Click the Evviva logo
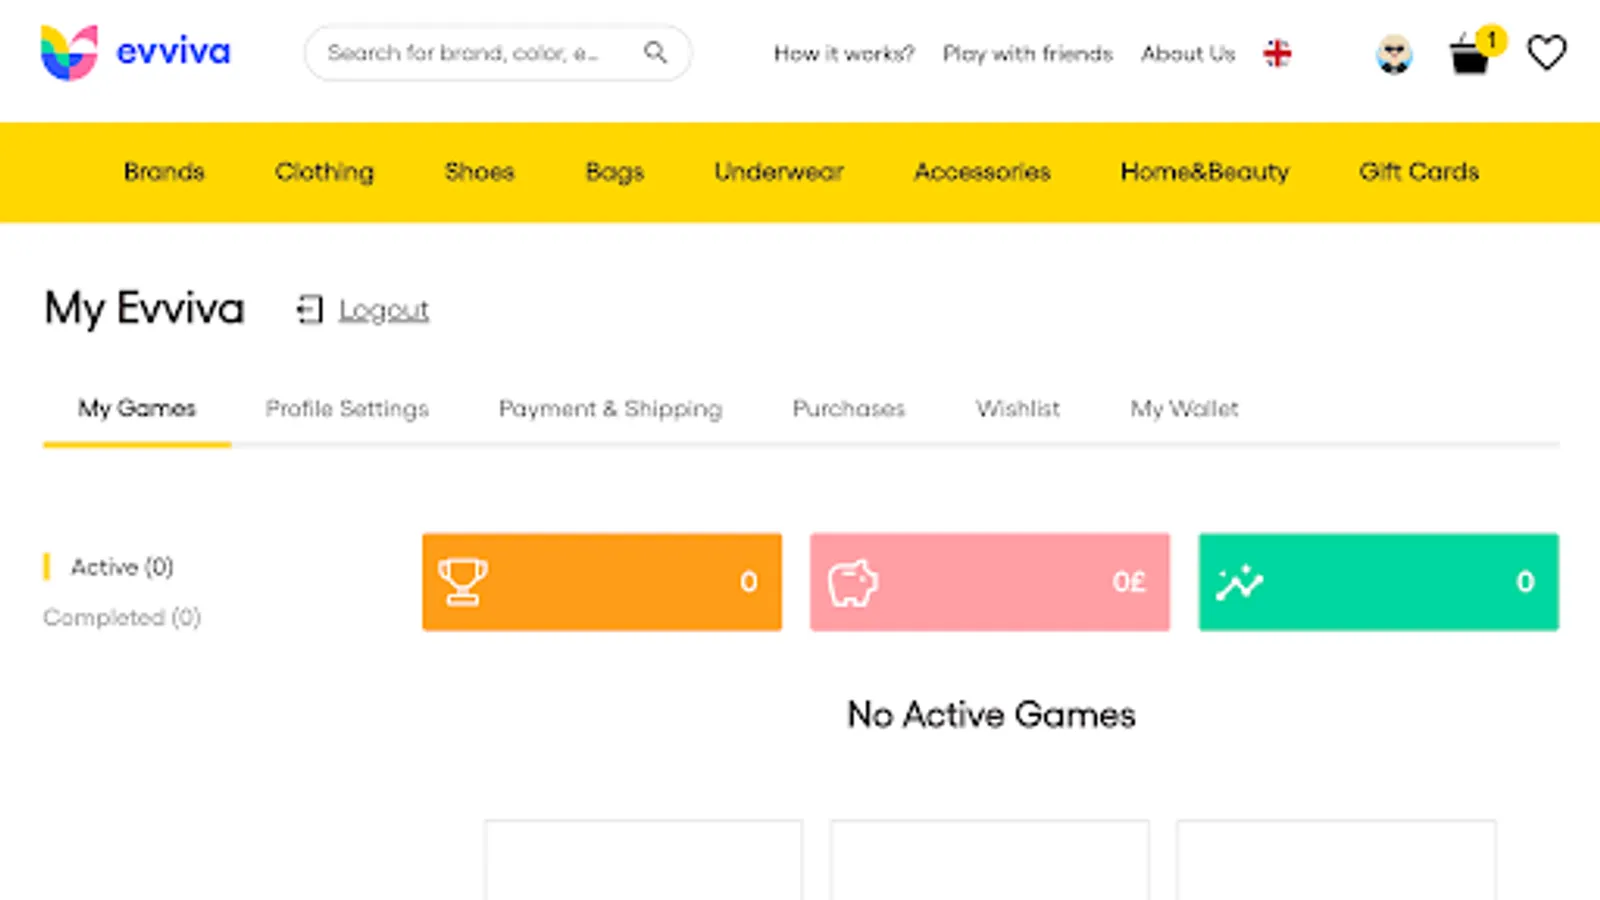Image resolution: width=1600 pixels, height=900 pixels. pos(135,52)
